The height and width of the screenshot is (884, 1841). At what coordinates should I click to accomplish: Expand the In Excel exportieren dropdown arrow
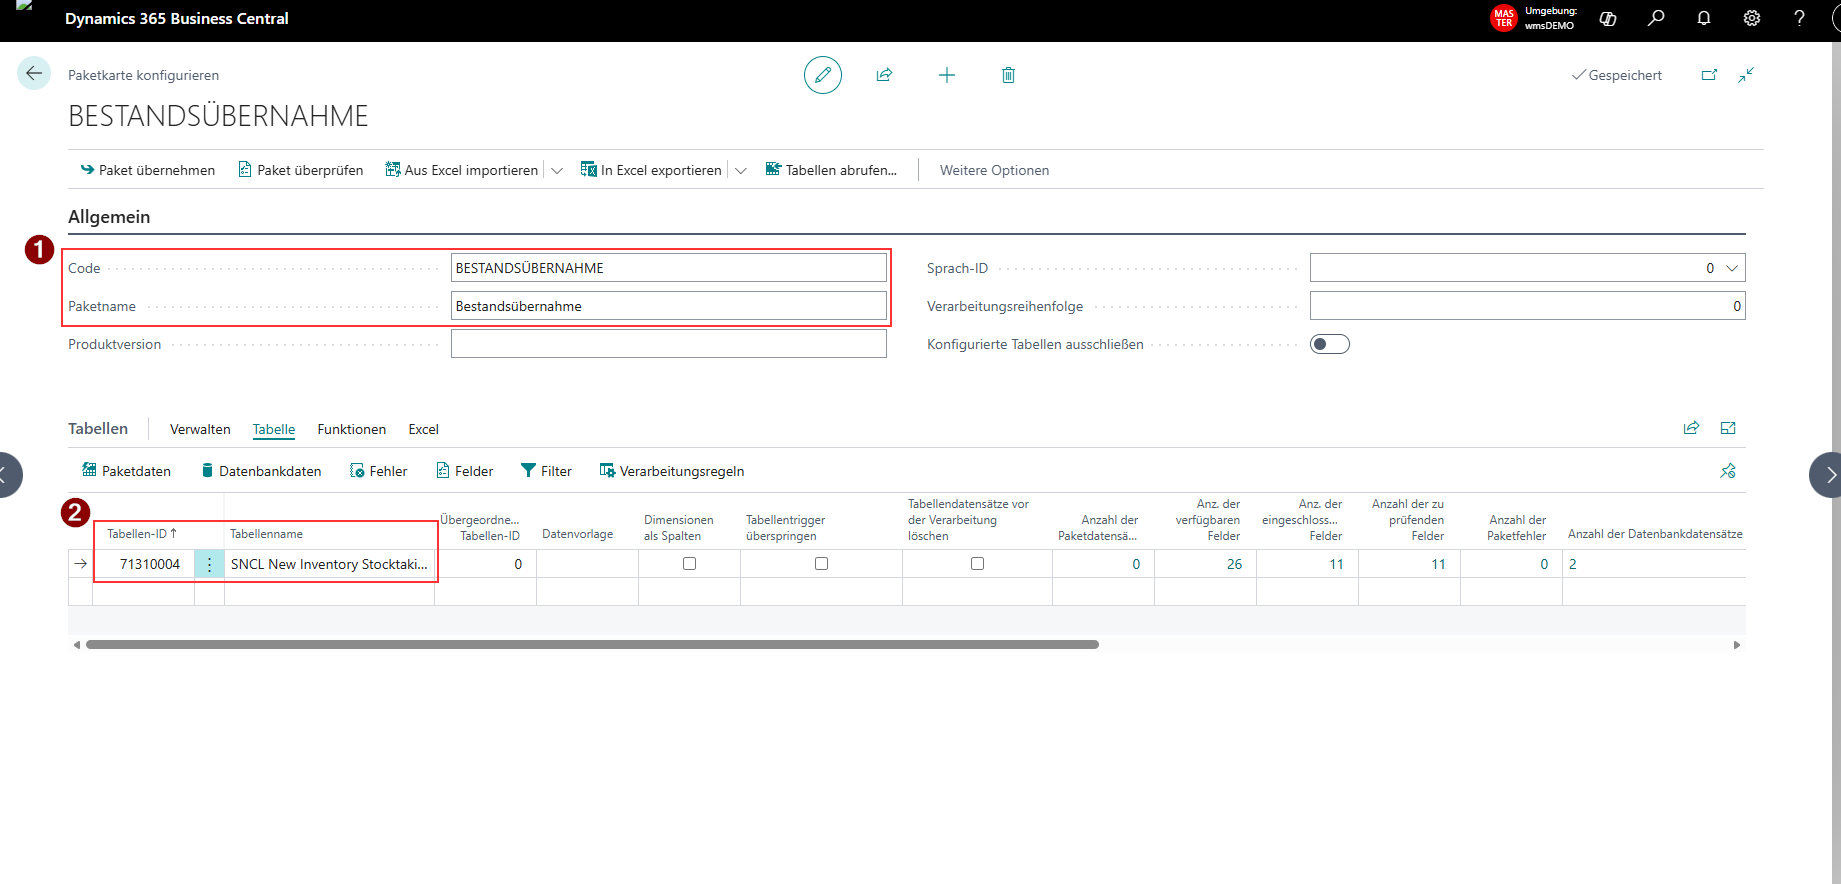[741, 171]
